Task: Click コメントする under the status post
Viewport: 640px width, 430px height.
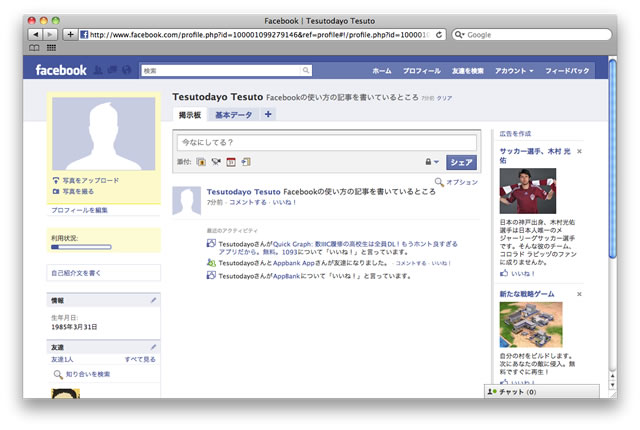Action: point(247,202)
